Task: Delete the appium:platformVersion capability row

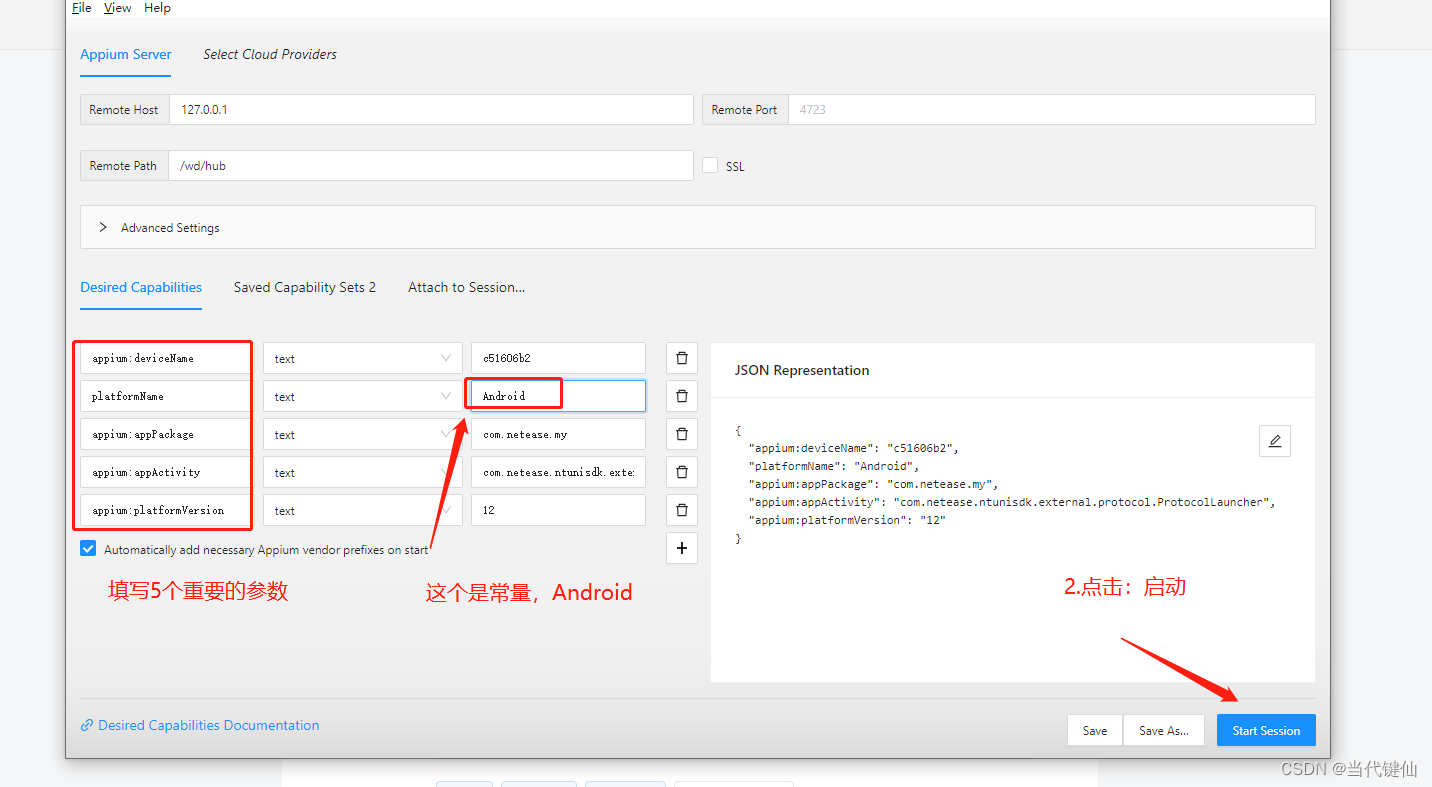Action: click(x=681, y=510)
